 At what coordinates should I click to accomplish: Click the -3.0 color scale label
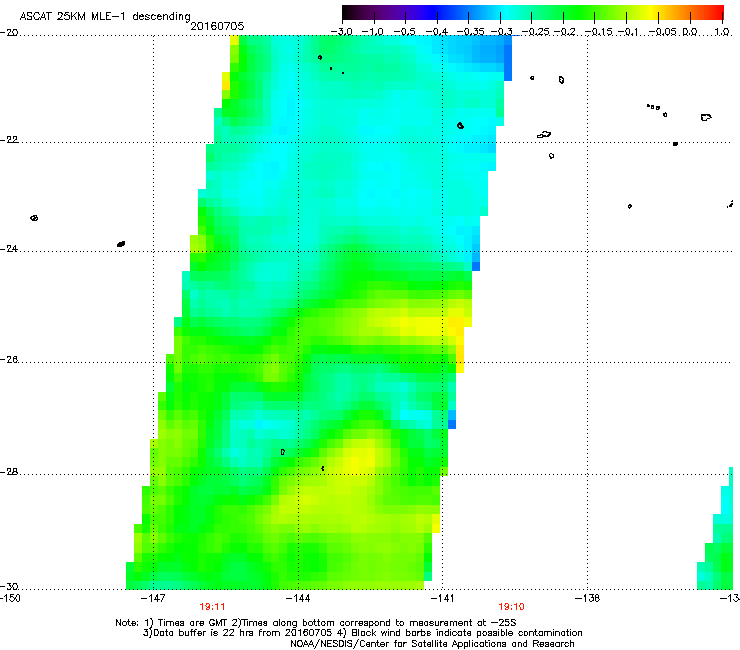tap(342, 32)
